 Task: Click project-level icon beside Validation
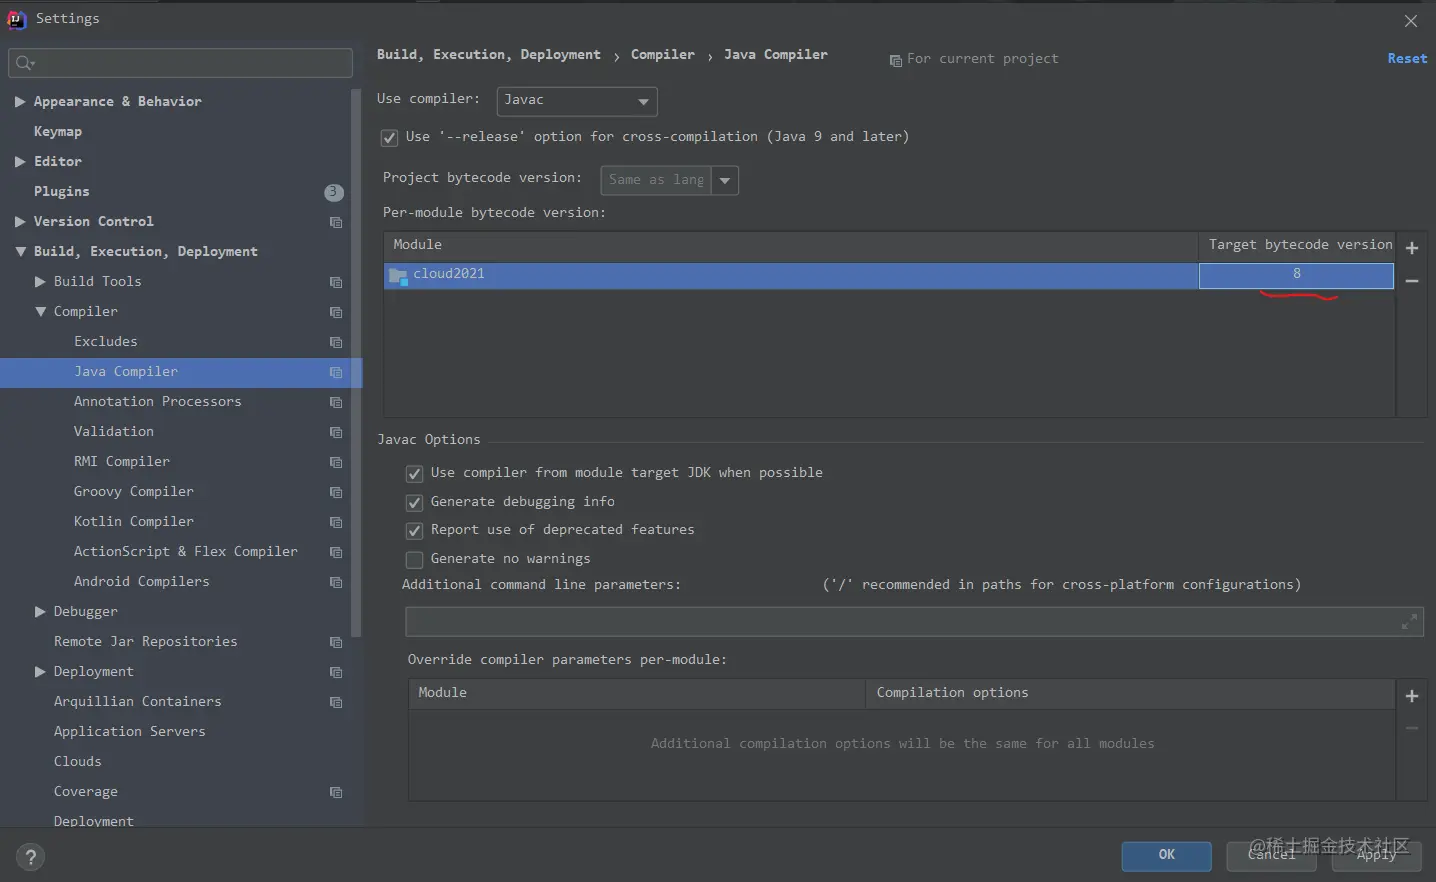(x=336, y=432)
